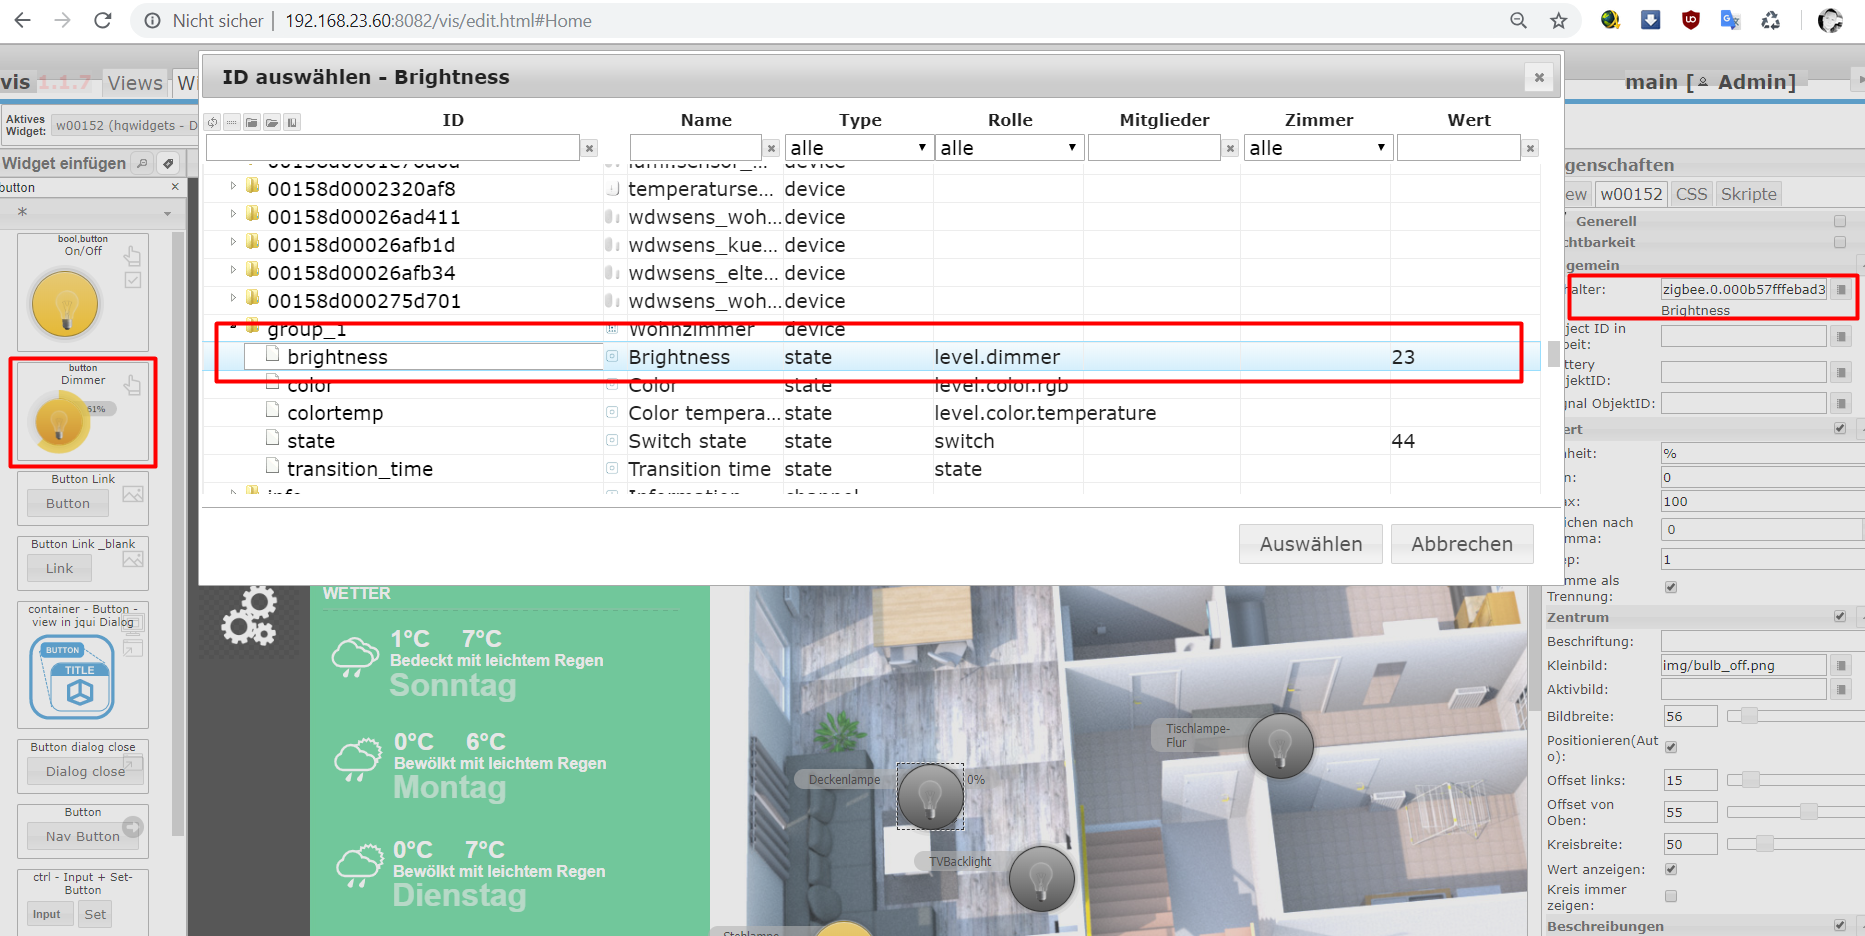Enable the Kreis immer zeigen checkbox

click(x=1671, y=896)
